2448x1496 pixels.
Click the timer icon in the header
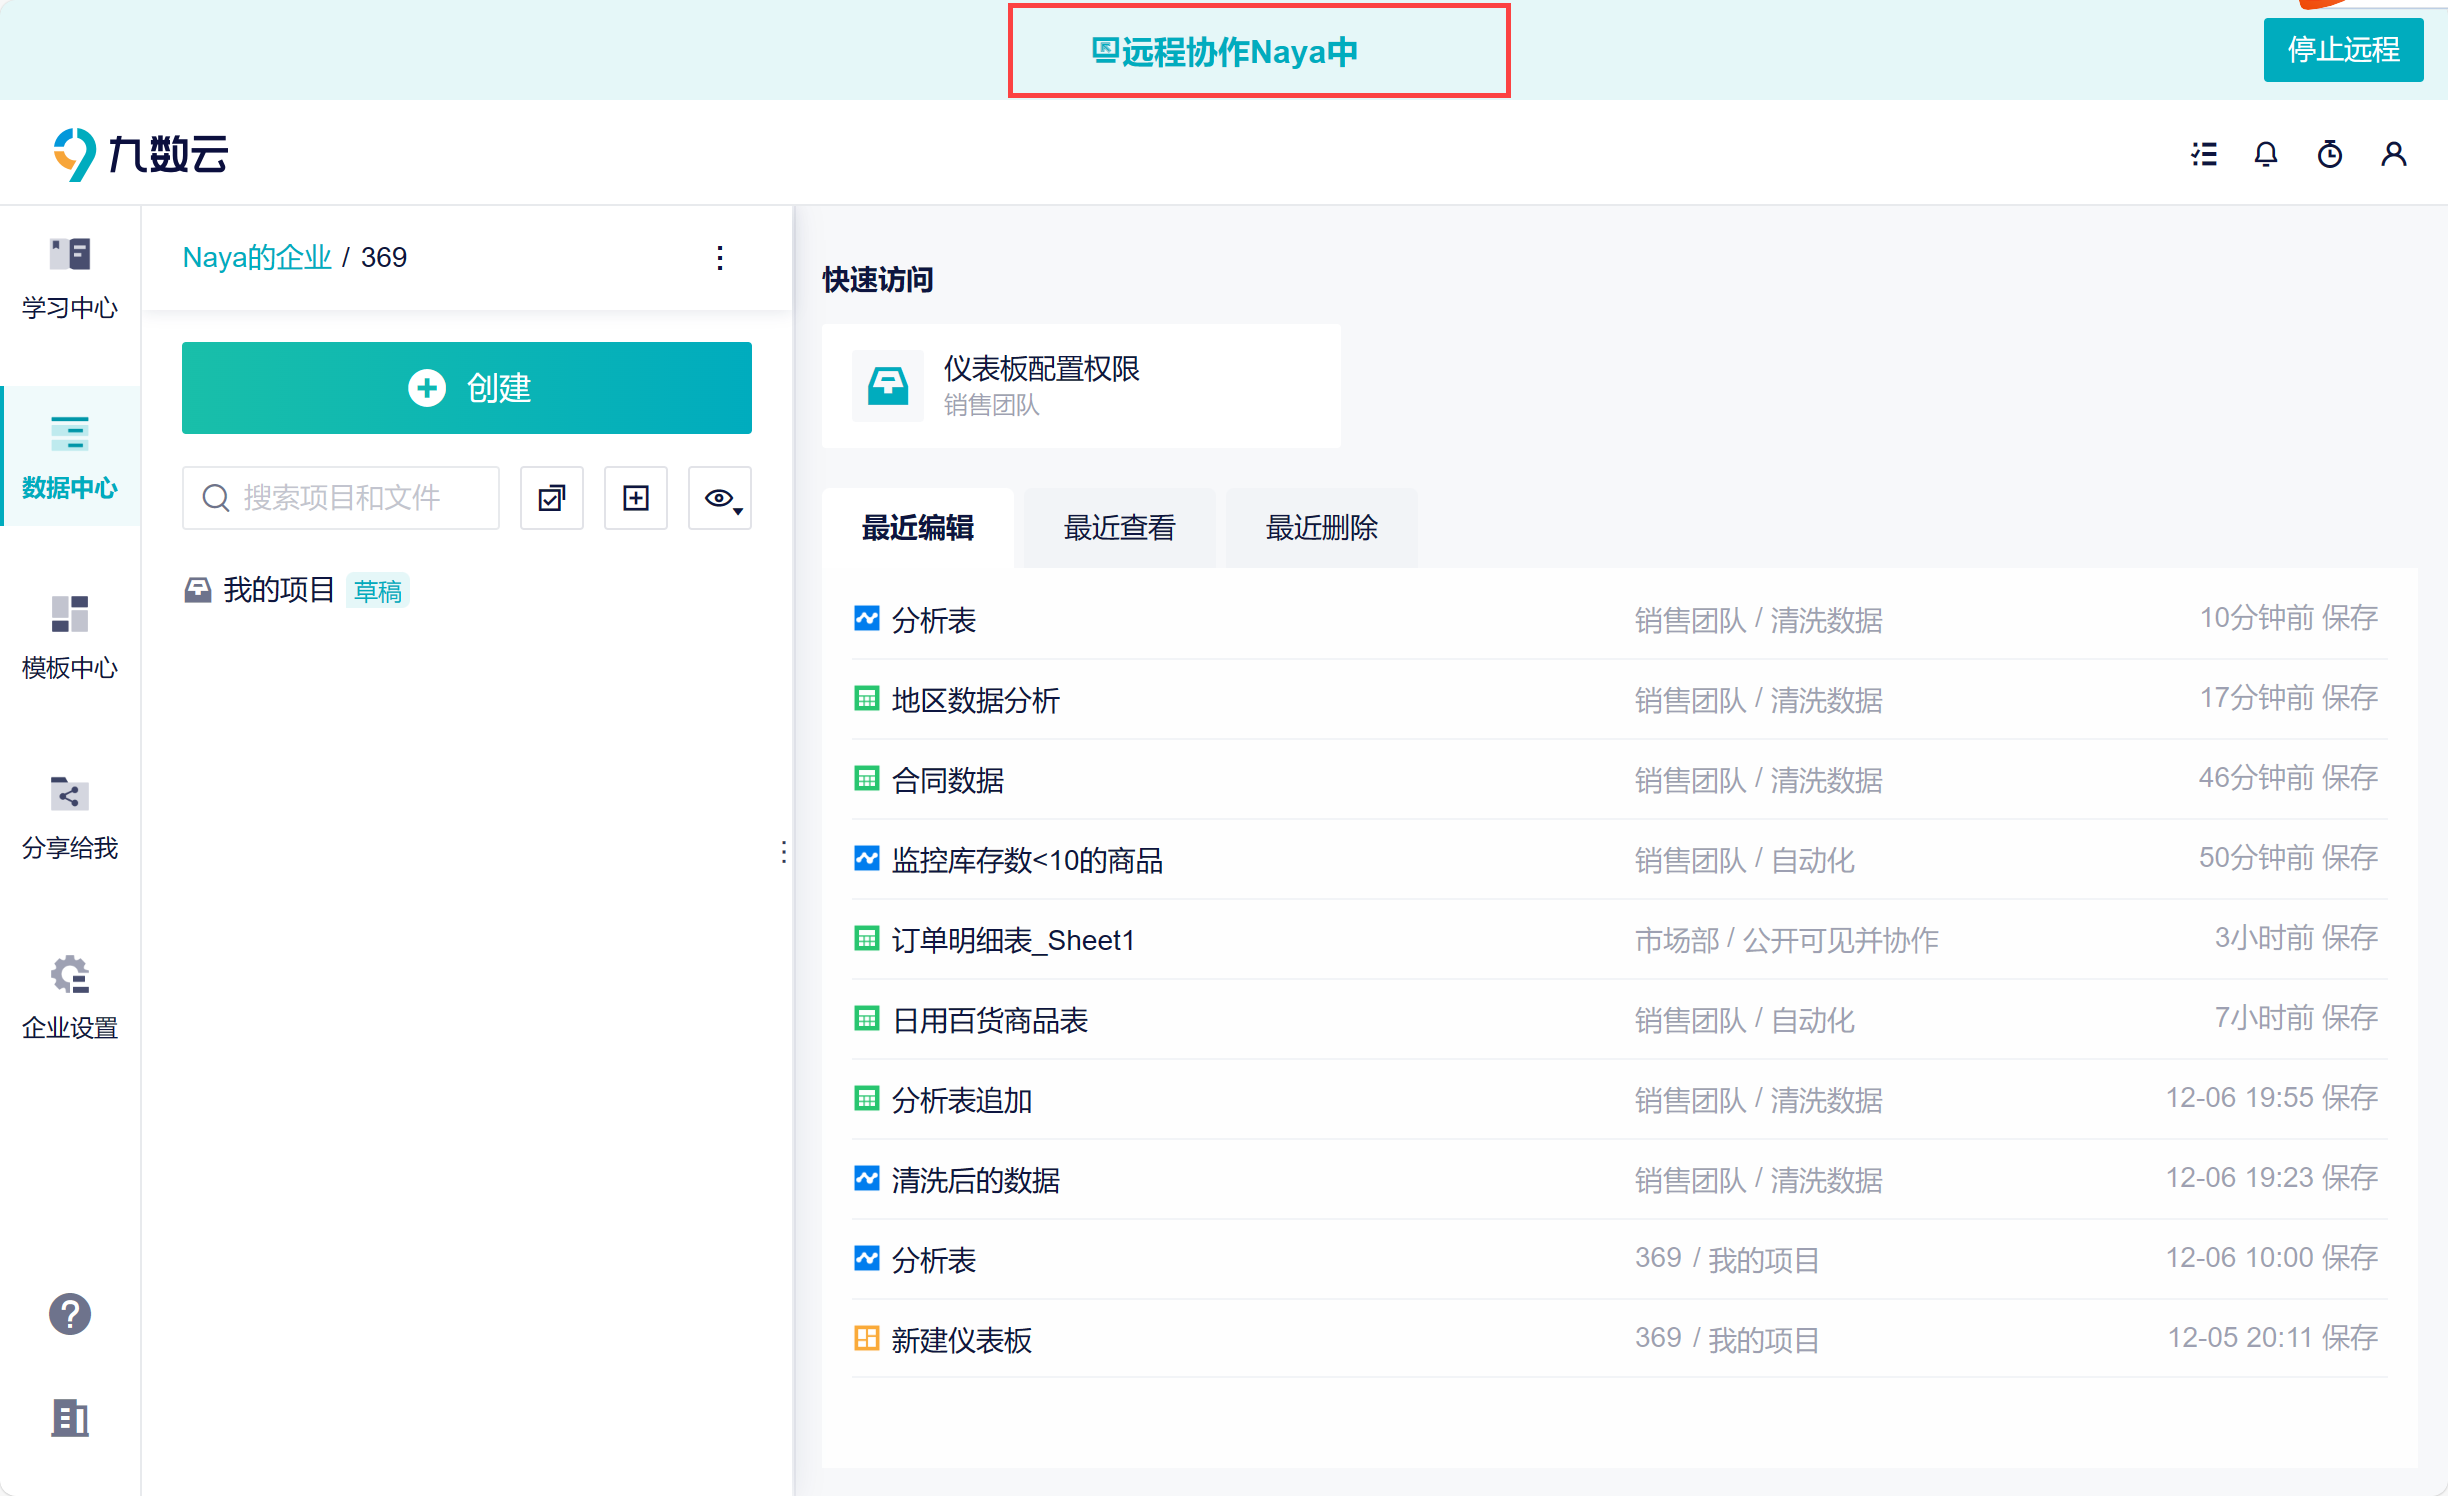point(2330,154)
